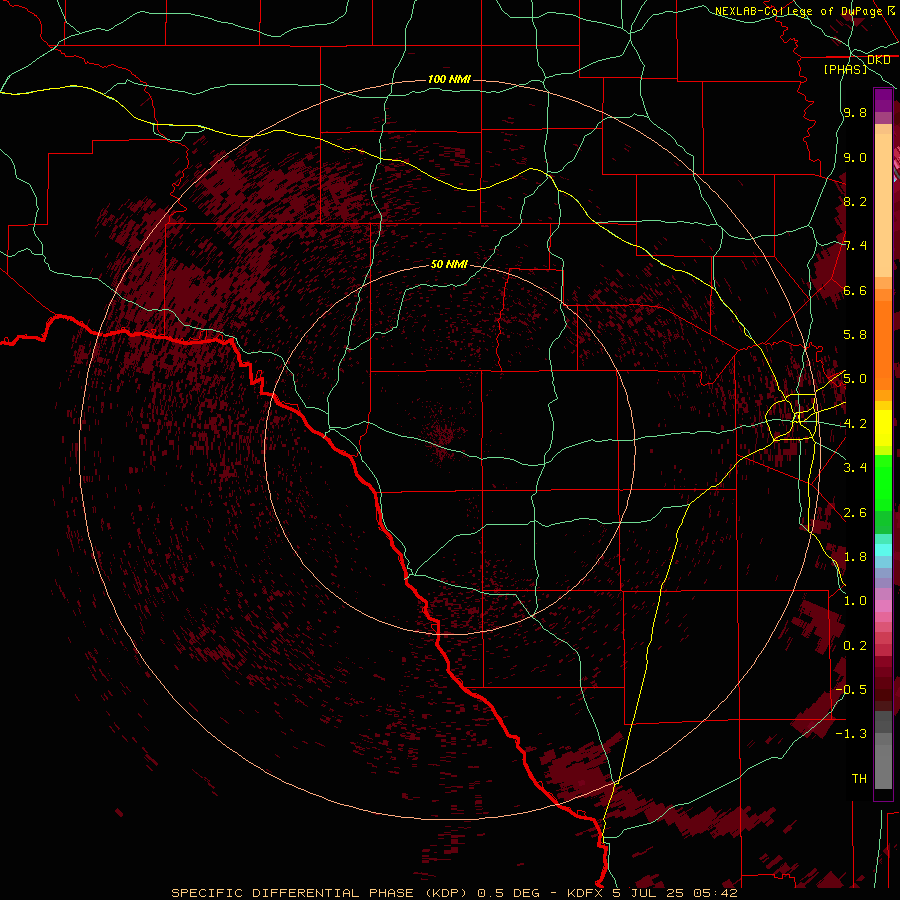Click the 'TH' threshold label on legend
The width and height of the screenshot is (900, 900).
(x=859, y=779)
